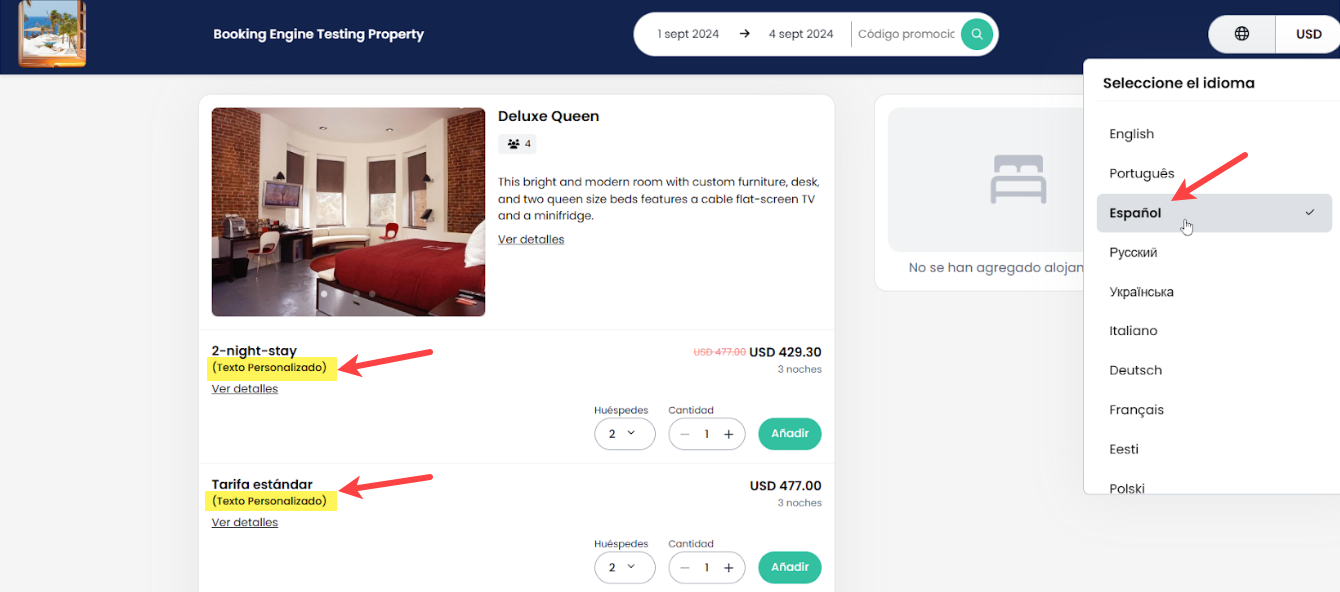This screenshot has height=592, width=1340.
Task: Add the Tarifa estándar rate with Añadir
Action: pos(789,568)
